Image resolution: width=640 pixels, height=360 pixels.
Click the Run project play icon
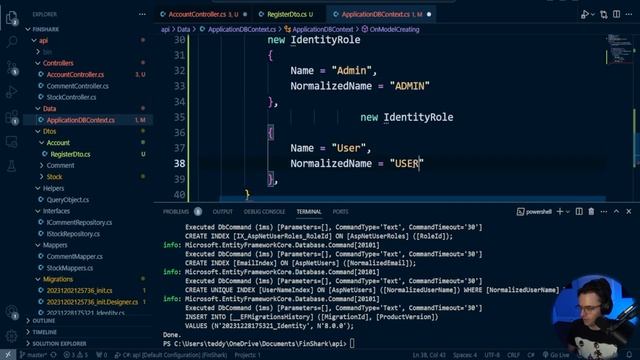tap(584, 15)
